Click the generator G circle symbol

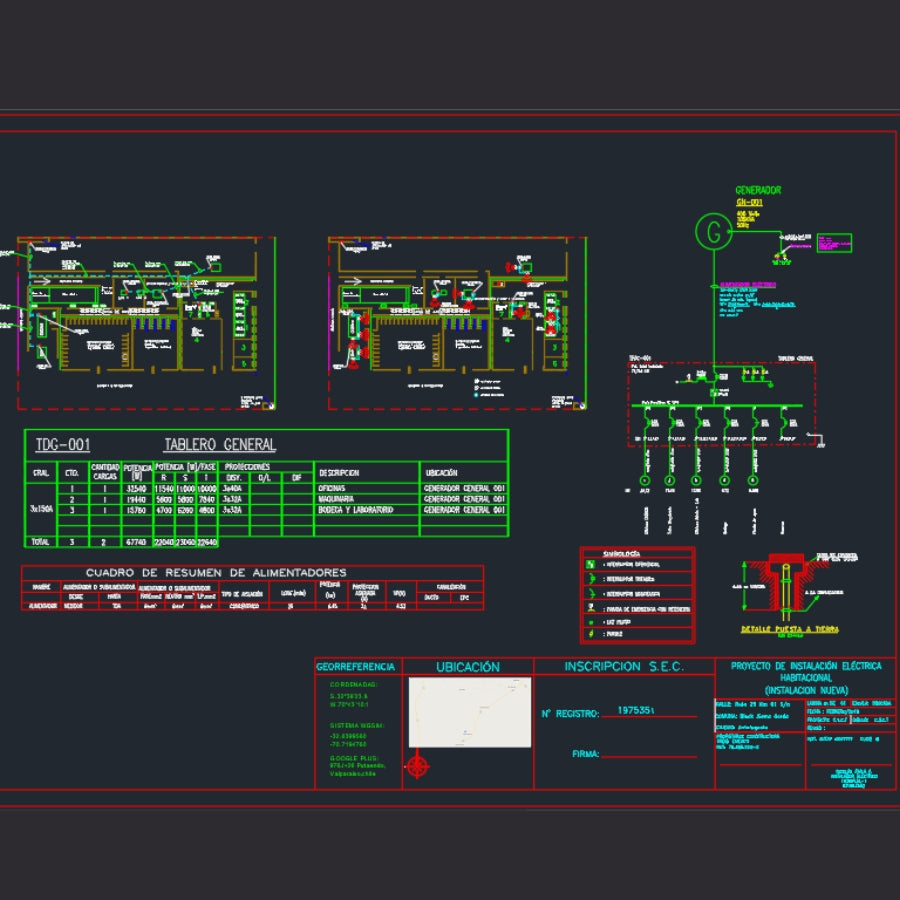pyautogui.click(x=714, y=232)
